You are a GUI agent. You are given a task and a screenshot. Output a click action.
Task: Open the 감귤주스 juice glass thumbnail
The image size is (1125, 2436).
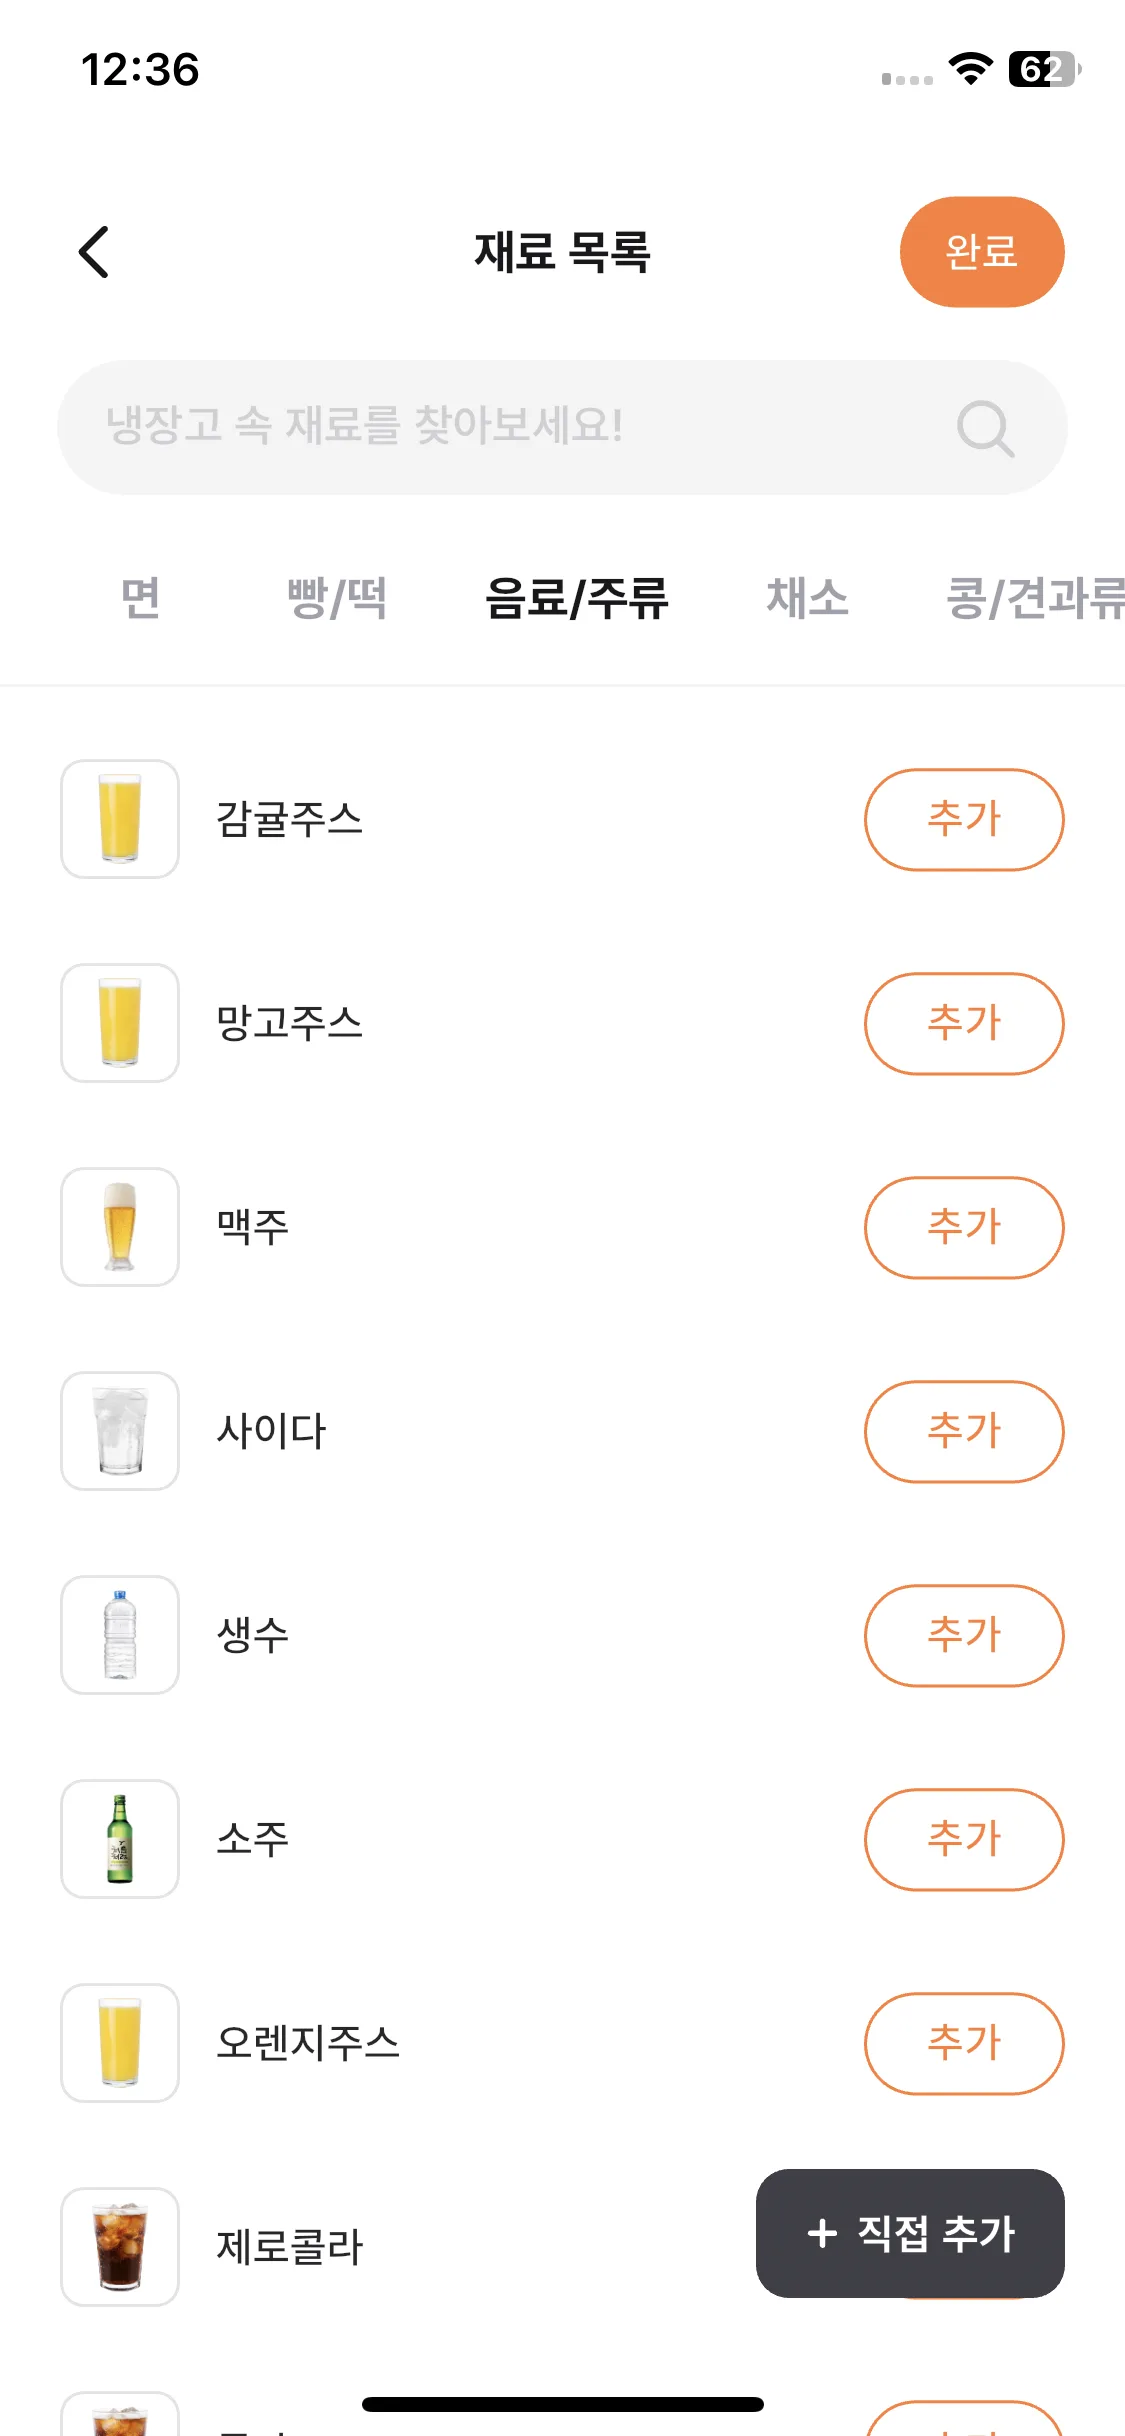coord(120,819)
